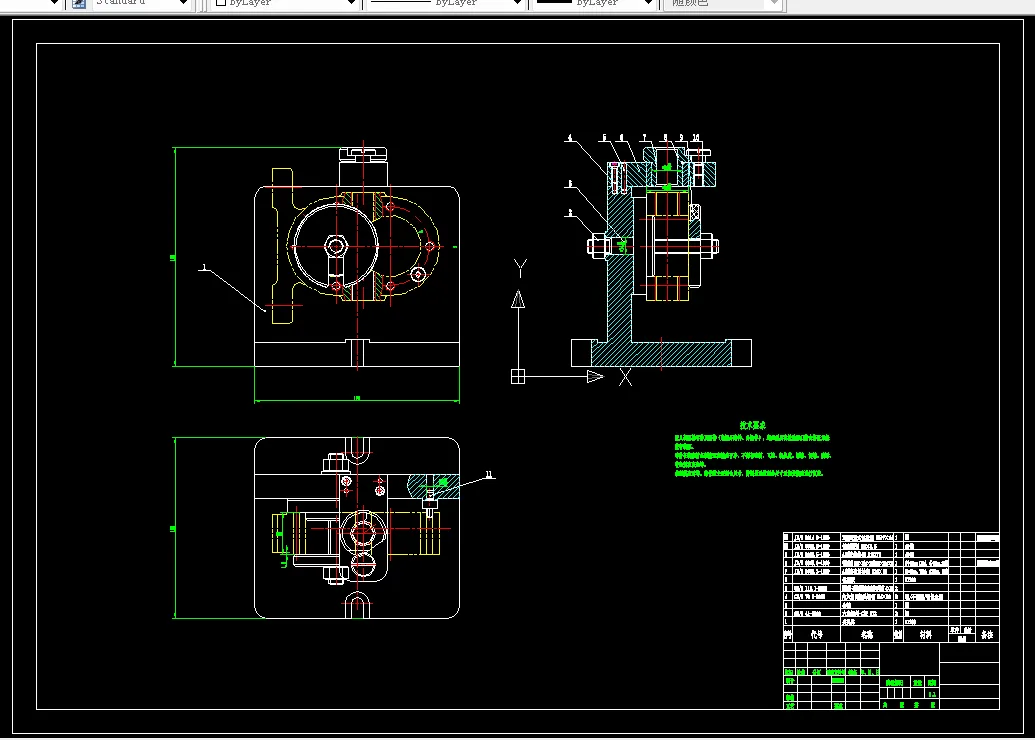Select part balloon number 10 in section view

(x=696, y=138)
